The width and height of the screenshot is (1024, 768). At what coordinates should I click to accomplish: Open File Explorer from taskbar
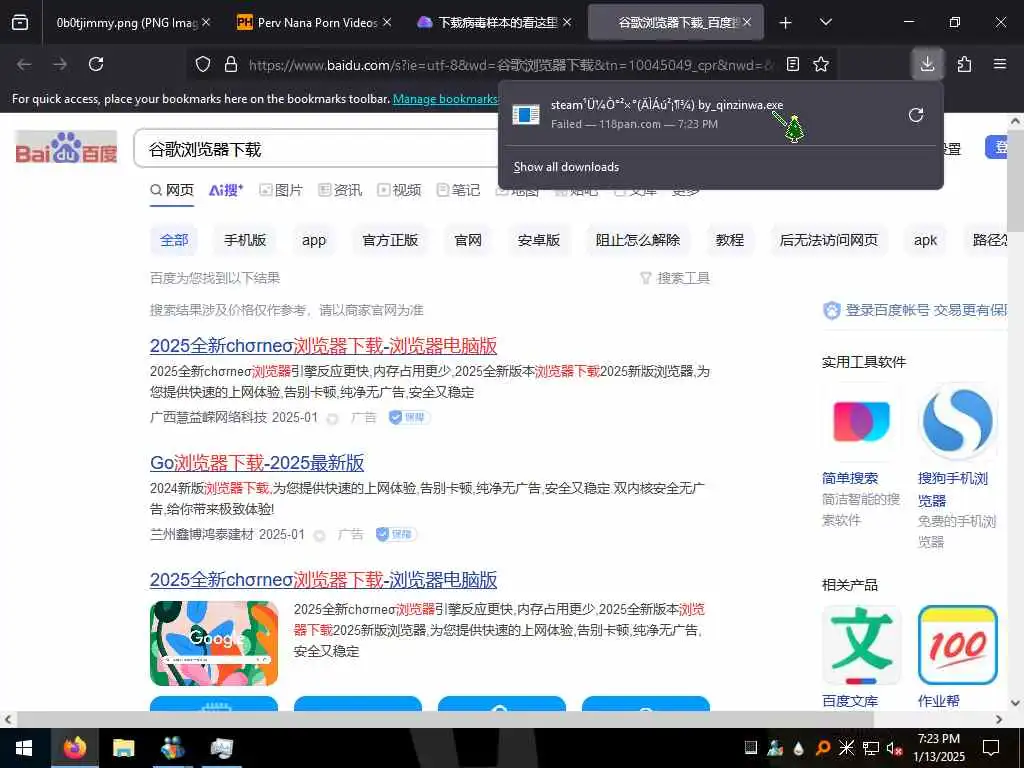pos(123,748)
